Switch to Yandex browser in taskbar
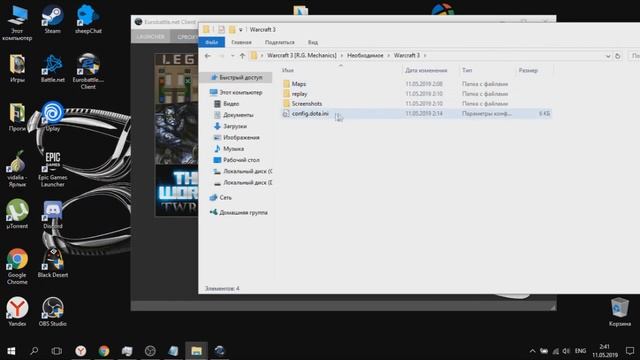This screenshot has width=640, height=360. [x=80, y=351]
